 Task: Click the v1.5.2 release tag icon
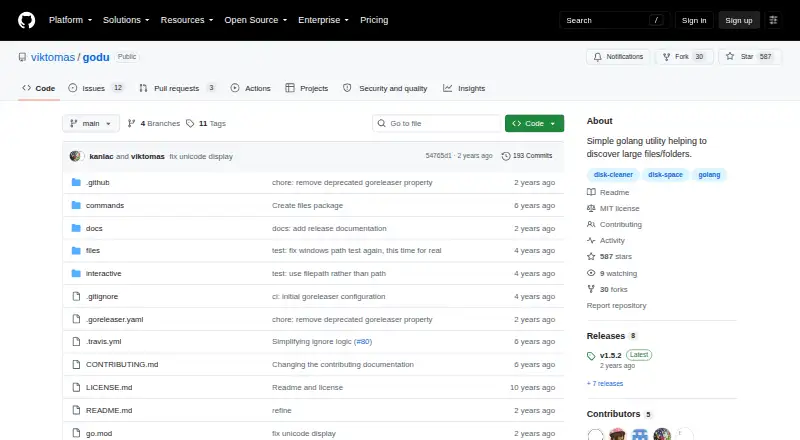[x=591, y=356]
